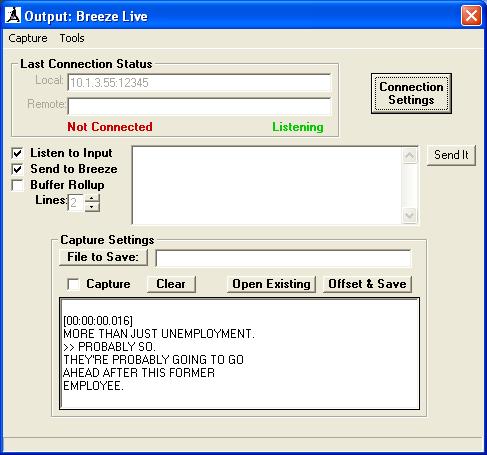Click the line THEY'RE PROBABLY GOING TO GO
The width and height of the screenshot is (487, 455).
(153, 360)
